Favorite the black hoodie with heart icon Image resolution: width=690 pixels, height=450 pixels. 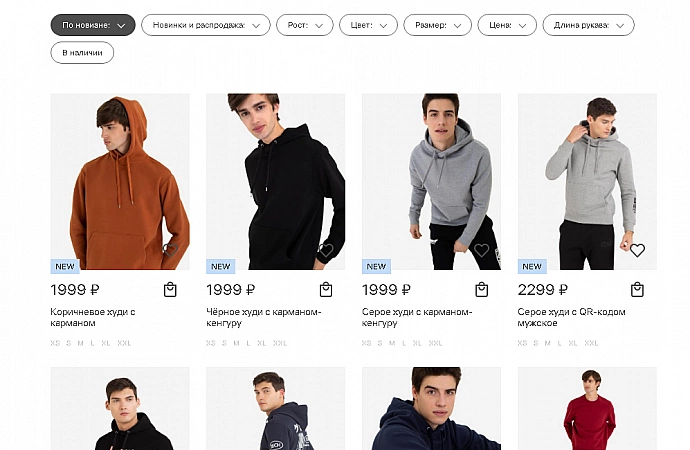point(326,250)
